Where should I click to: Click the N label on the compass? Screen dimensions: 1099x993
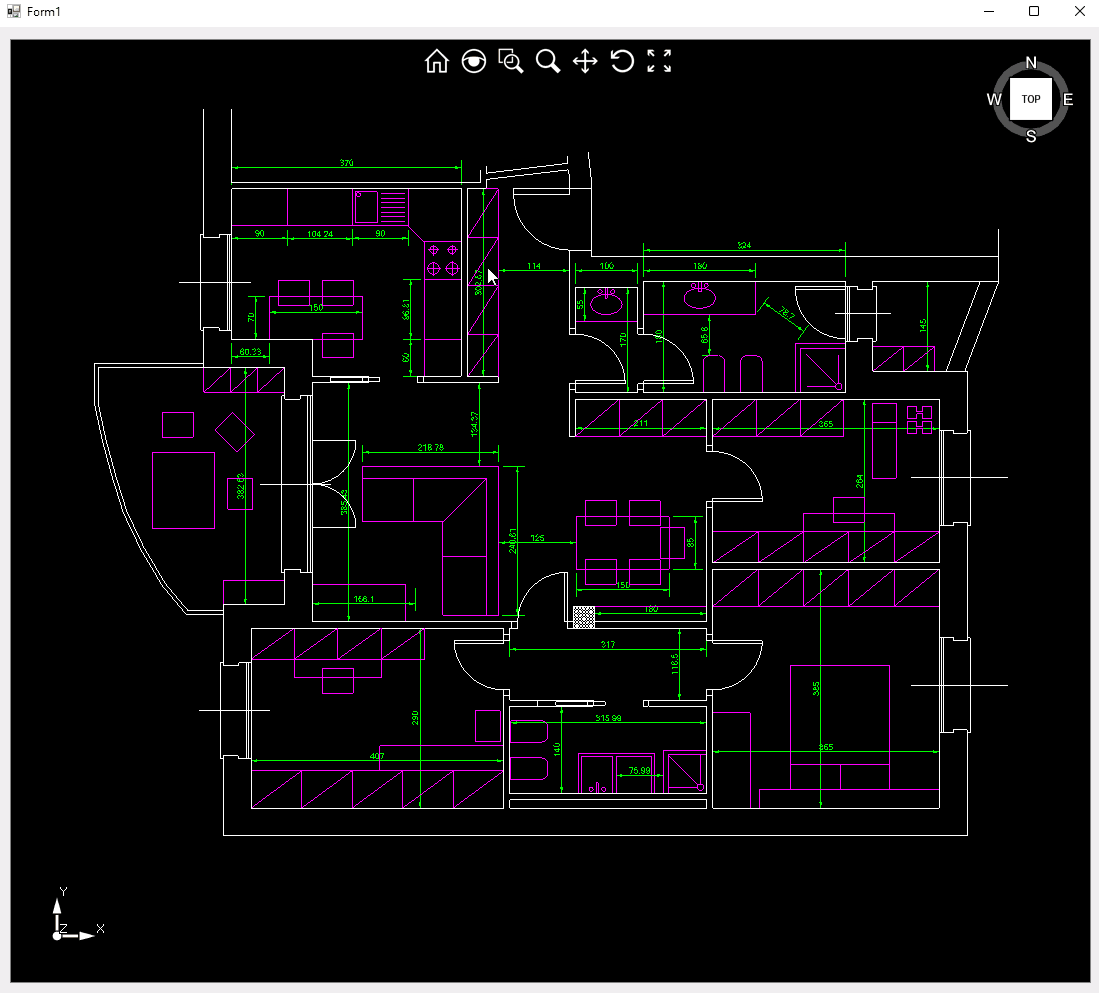(x=1031, y=63)
